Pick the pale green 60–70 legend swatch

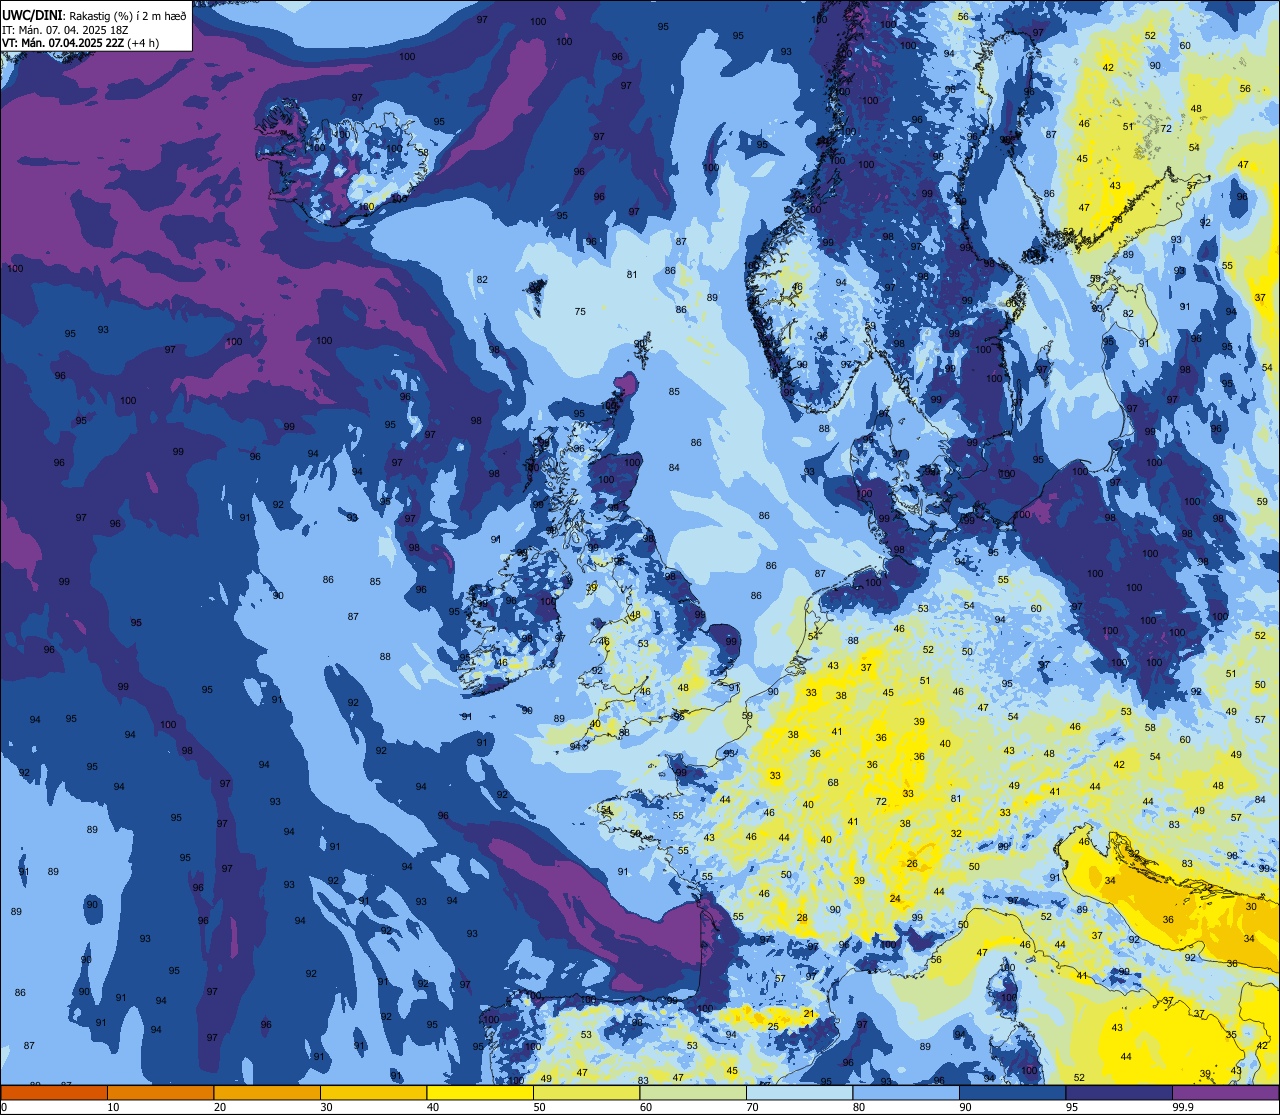coord(693,1093)
